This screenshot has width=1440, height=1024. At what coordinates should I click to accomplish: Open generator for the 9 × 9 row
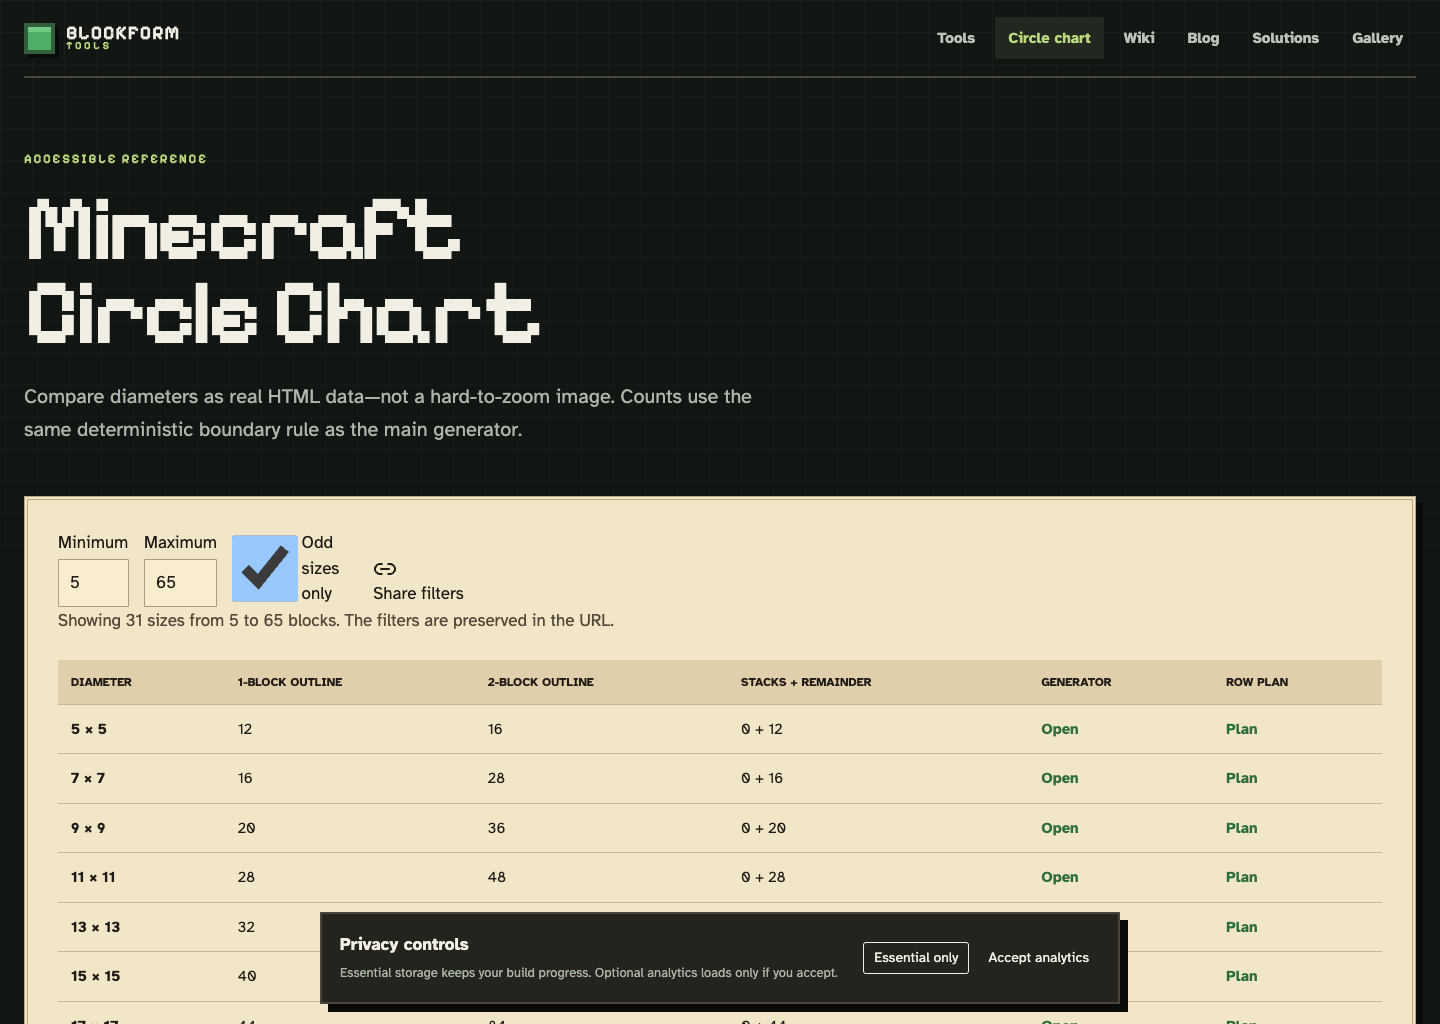pyautogui.click(x=1059, y=828)
